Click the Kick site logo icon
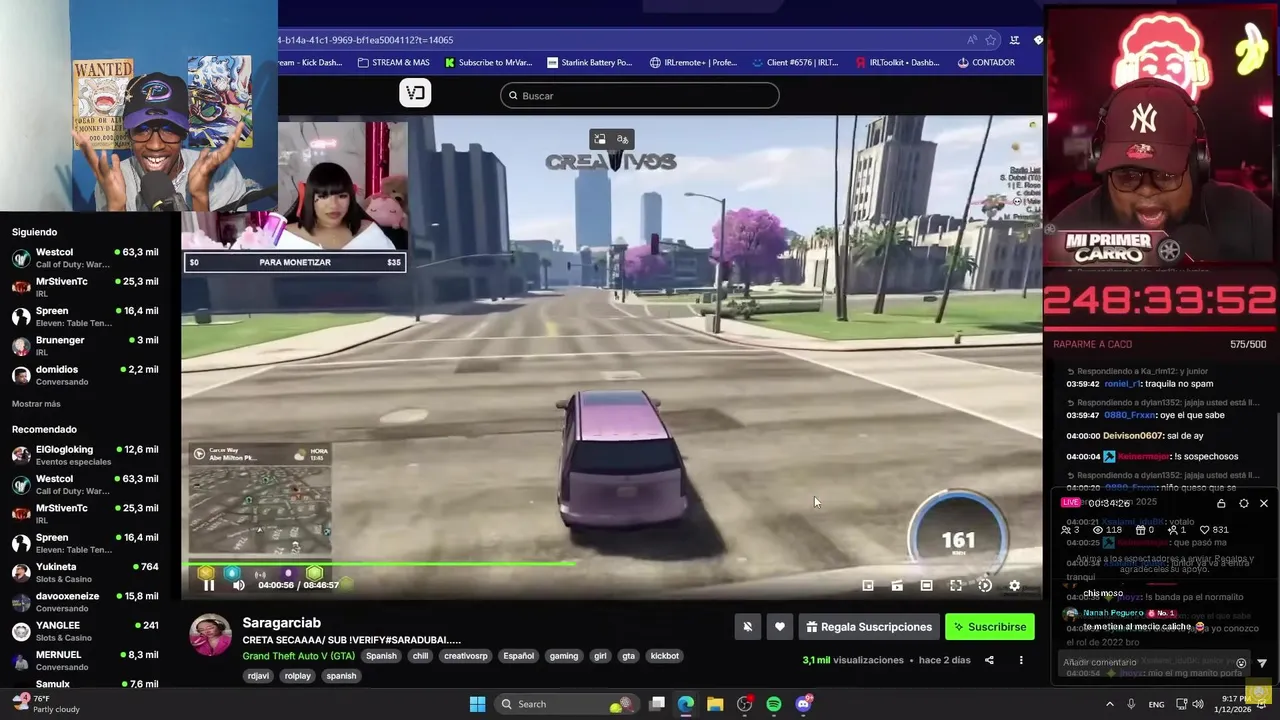This screenshot has width=1280, height=720. tap(415, 93)
